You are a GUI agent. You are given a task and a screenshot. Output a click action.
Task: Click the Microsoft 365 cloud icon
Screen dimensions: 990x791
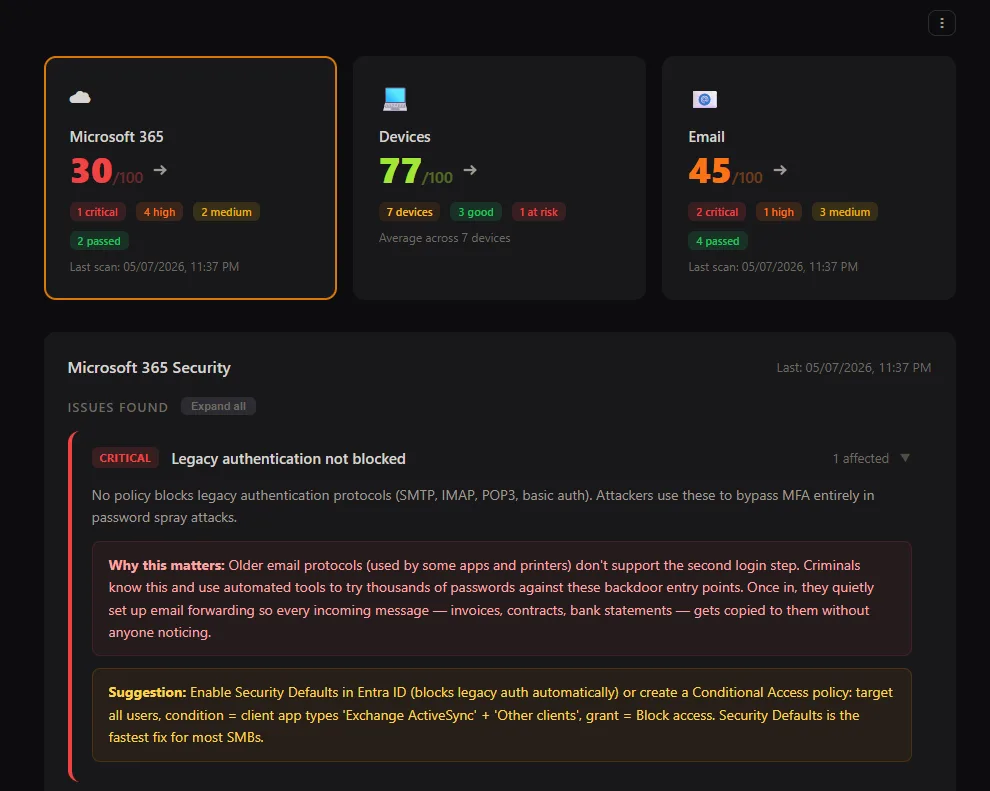tap(80, 97)
